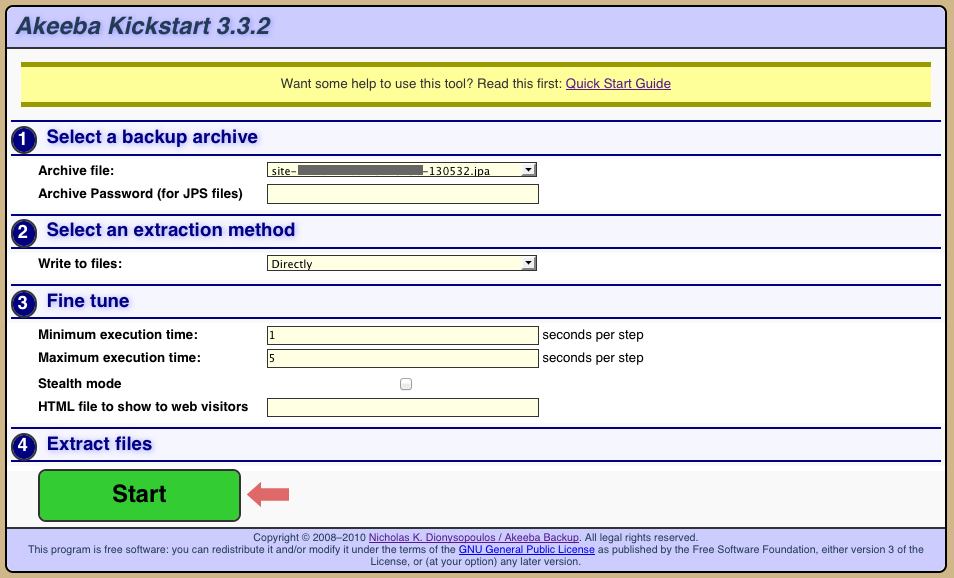Open the GNU General Public License link
The height and width of the screenshot is (578, 954).
click(x=527, y=550)
